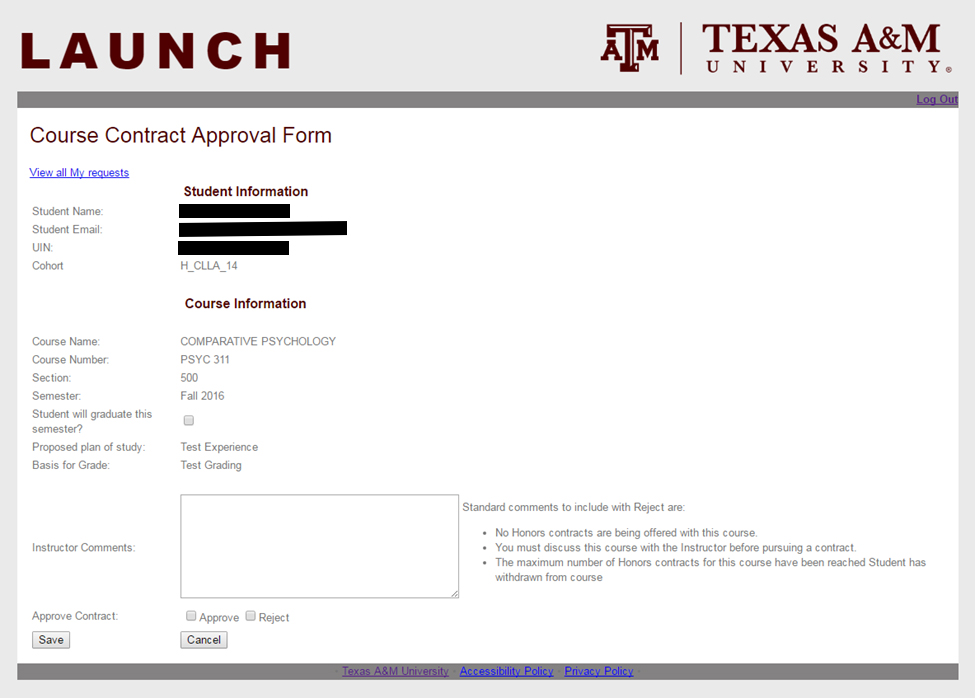Click the H_CLLA_14 cohort value

(x=209, y=266)
